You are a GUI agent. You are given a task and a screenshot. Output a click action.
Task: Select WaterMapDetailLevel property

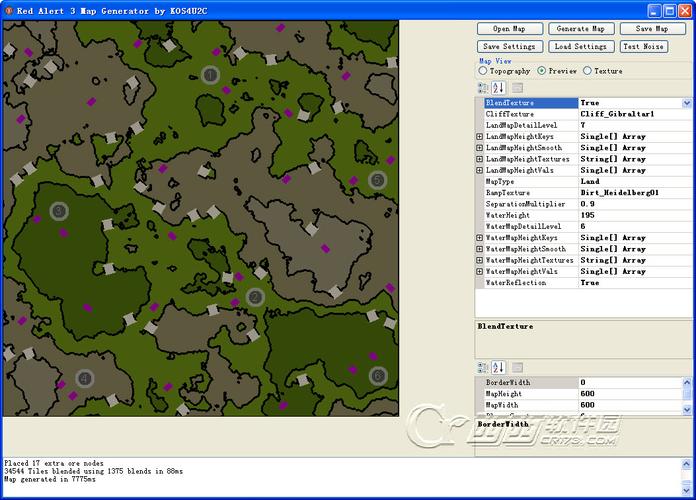coord(588,226)
